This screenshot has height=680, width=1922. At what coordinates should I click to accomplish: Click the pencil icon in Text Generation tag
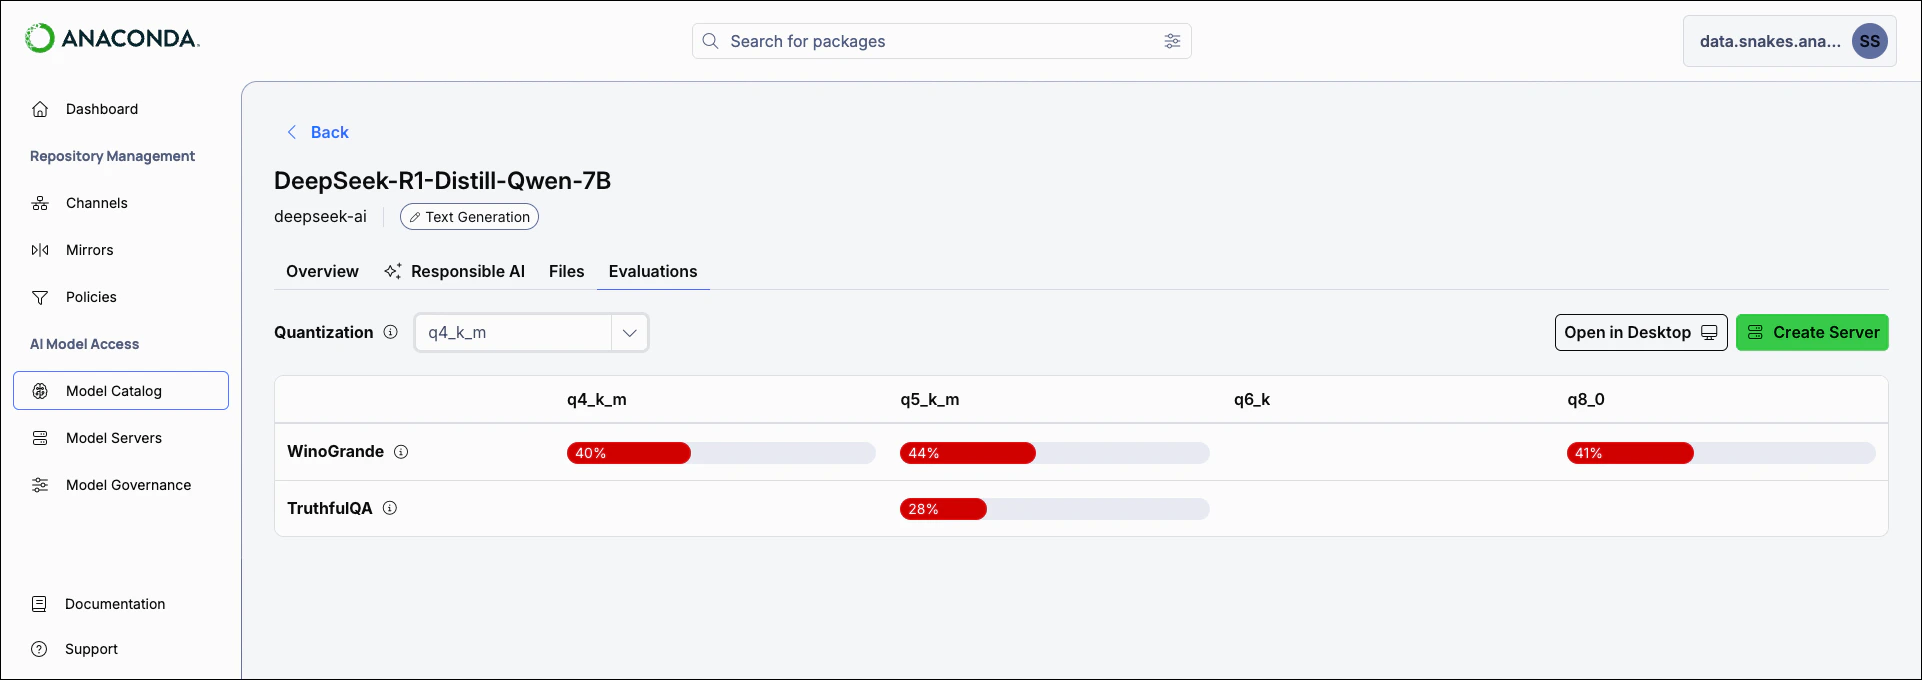[x=414, y=217]
